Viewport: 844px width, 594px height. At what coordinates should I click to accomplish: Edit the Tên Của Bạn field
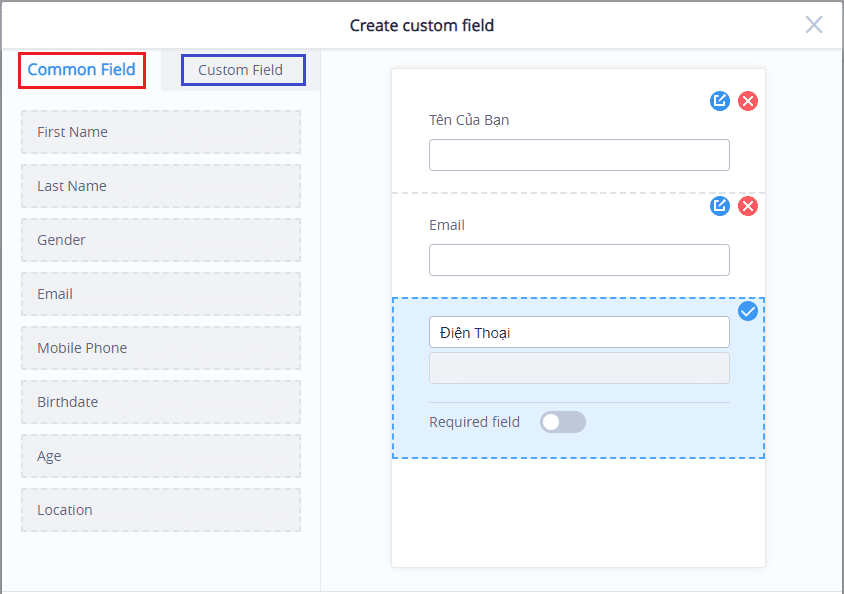pos(720,101)
